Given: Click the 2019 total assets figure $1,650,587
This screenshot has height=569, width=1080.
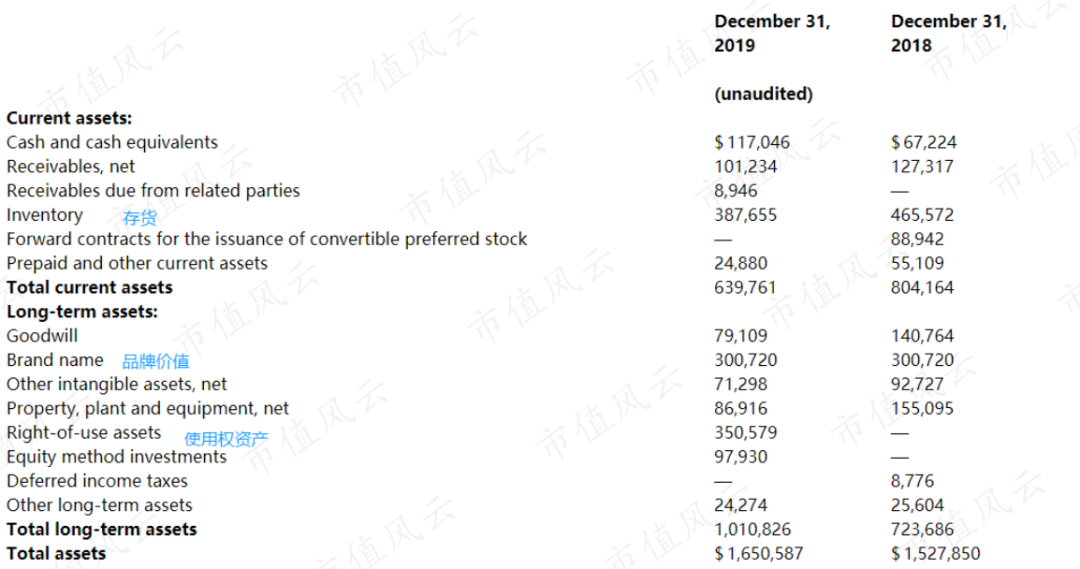Looking at the screenshot, I should (x=759, y=554).
